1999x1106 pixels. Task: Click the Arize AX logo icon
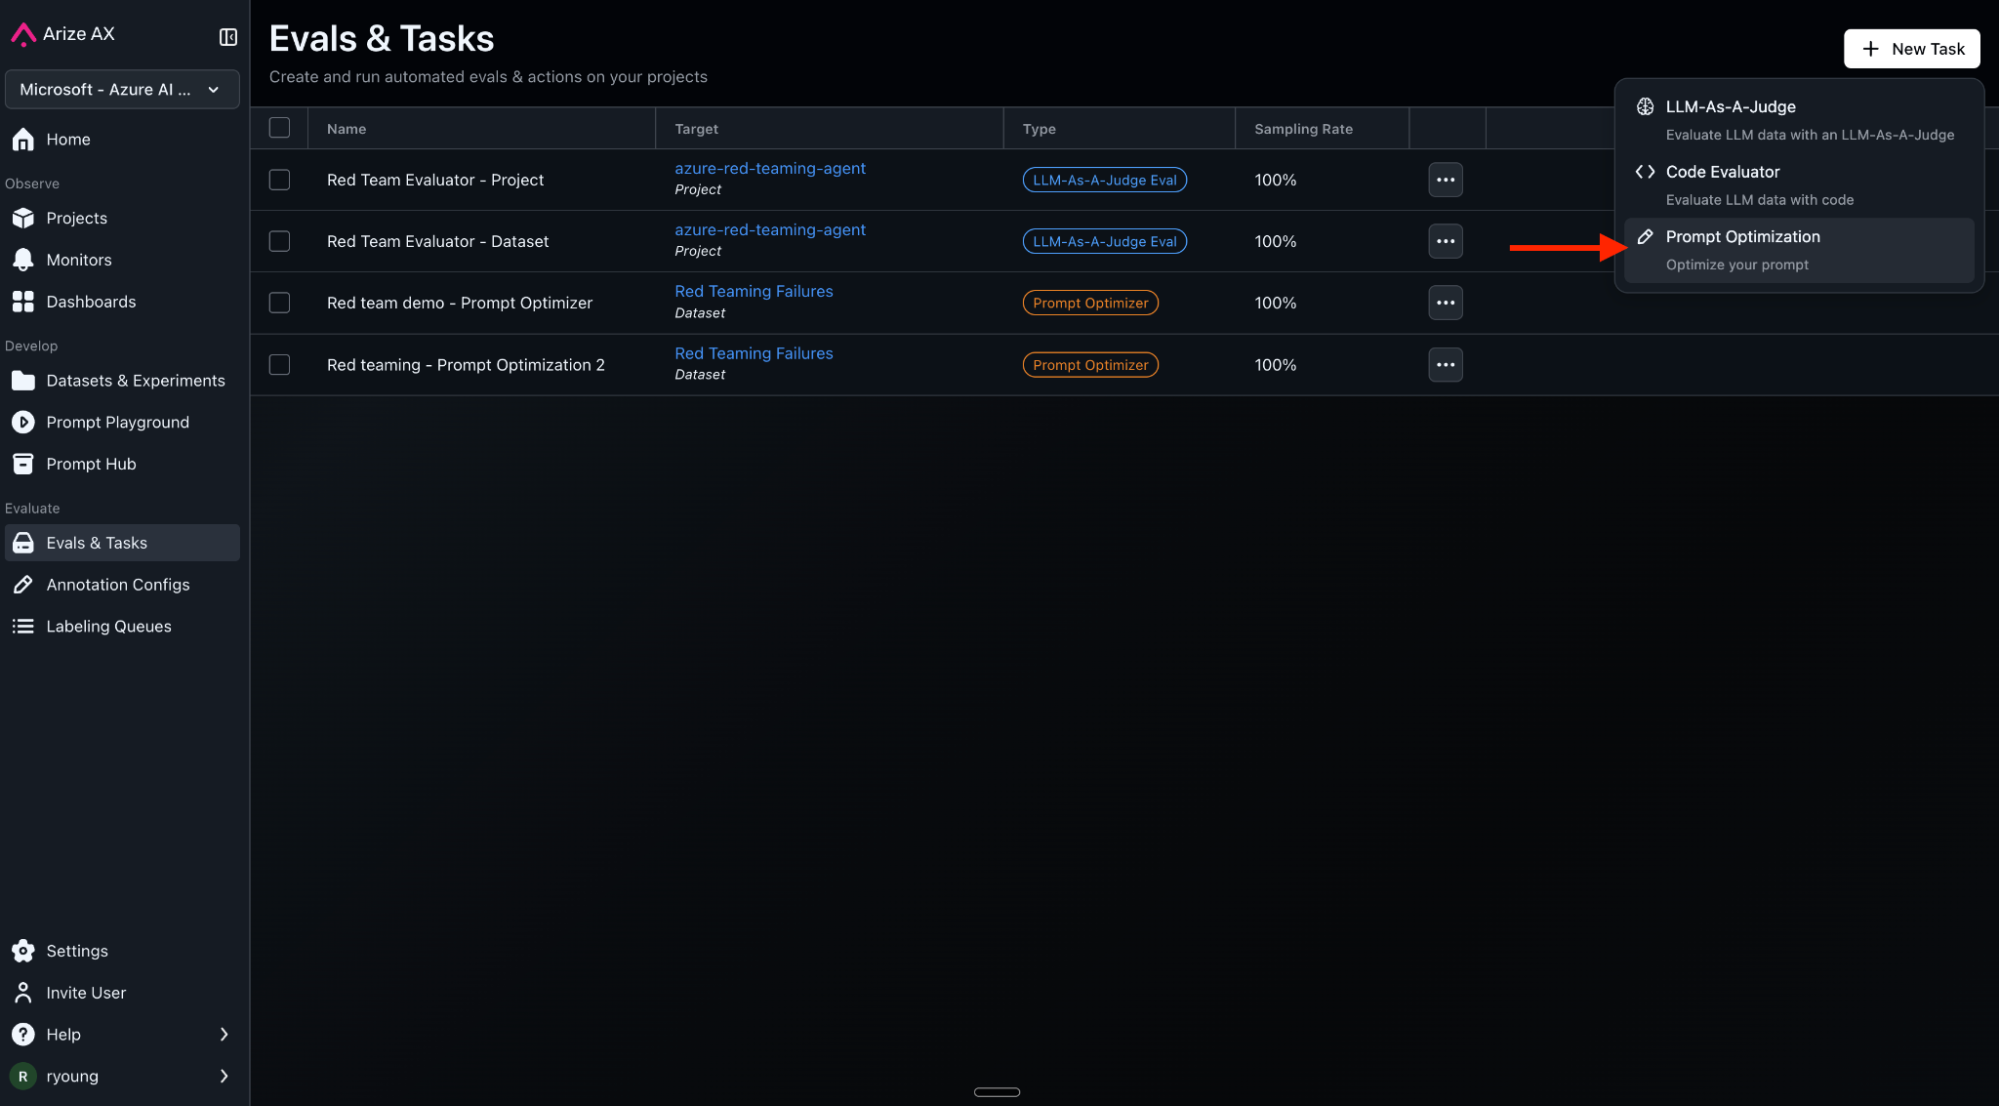pos(22,34)
